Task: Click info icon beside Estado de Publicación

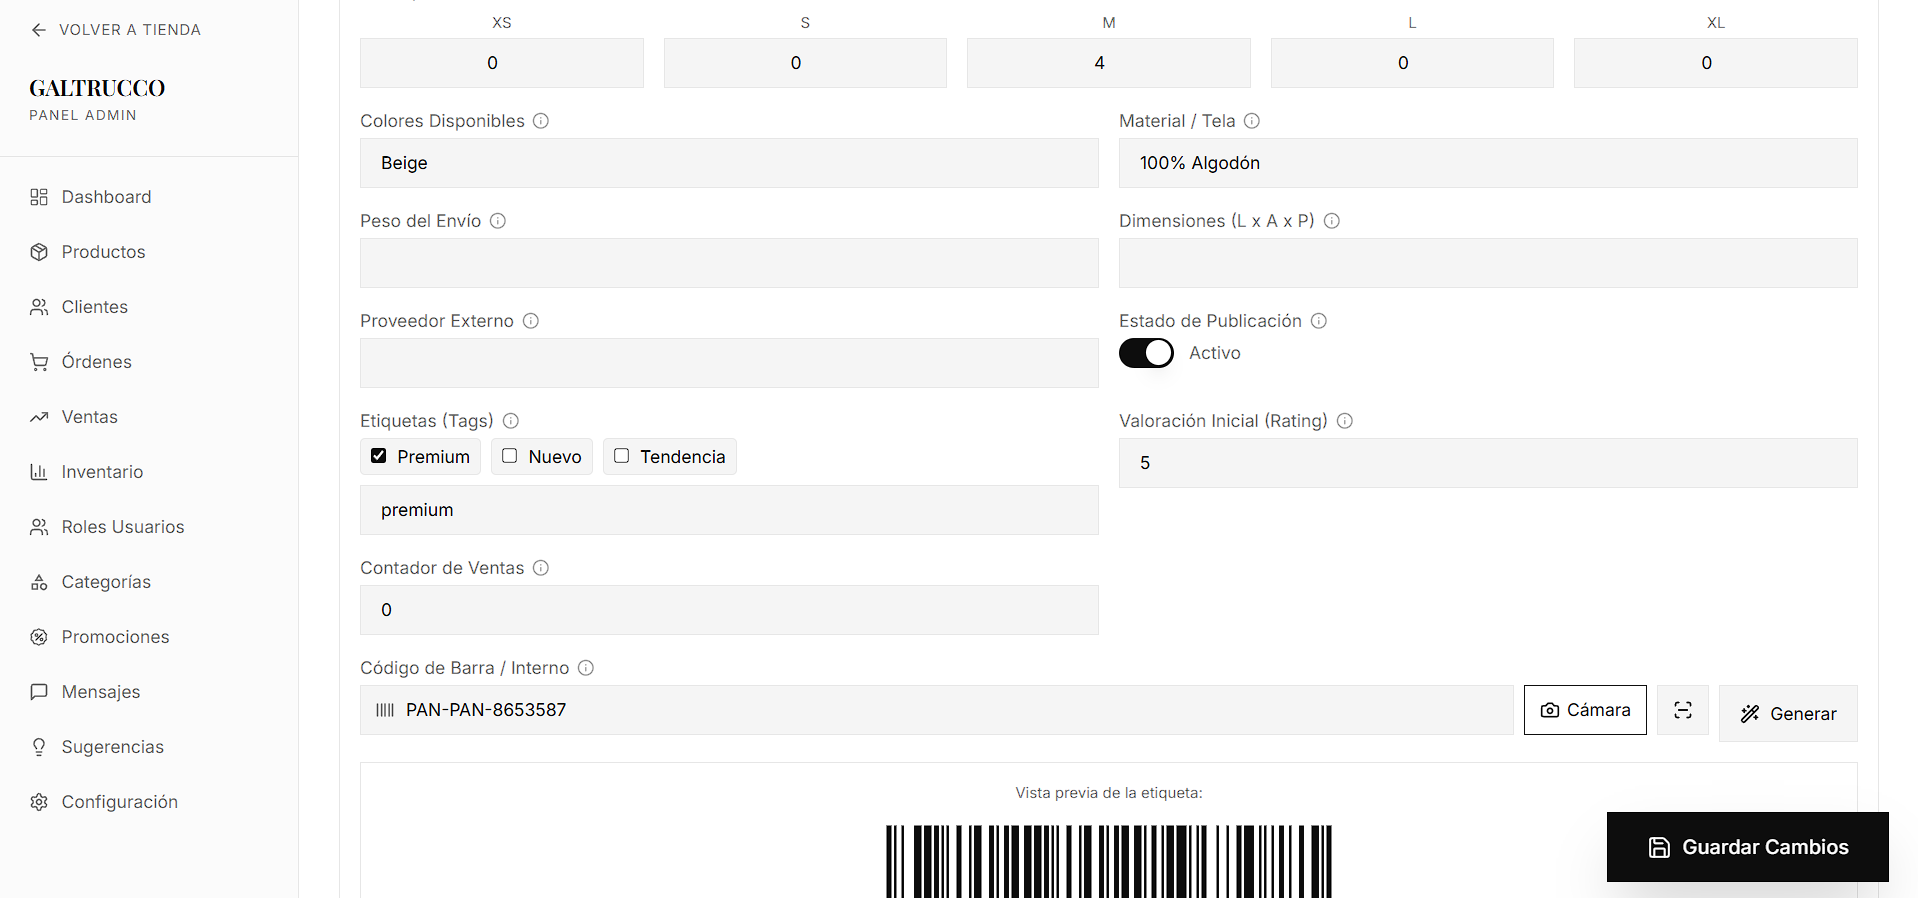Action: [1319, 321]
